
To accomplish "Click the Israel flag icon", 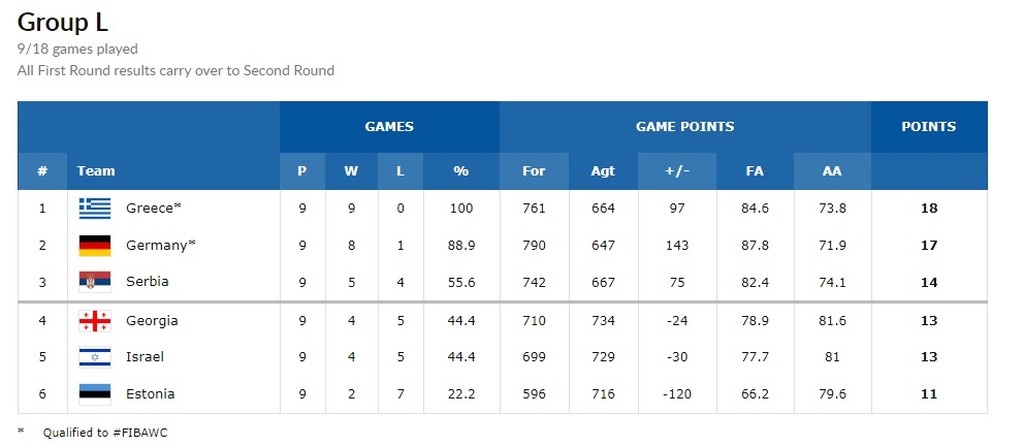I will 95,357.
